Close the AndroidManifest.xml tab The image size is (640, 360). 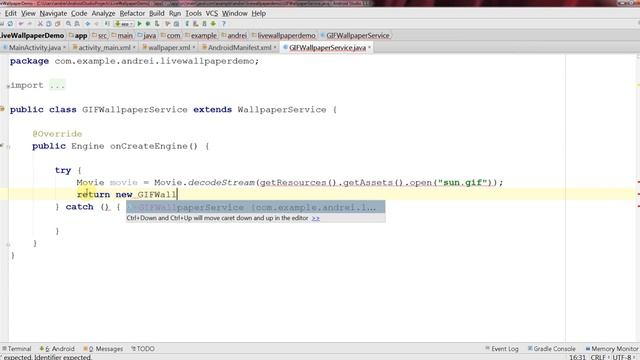click(275, 48)
